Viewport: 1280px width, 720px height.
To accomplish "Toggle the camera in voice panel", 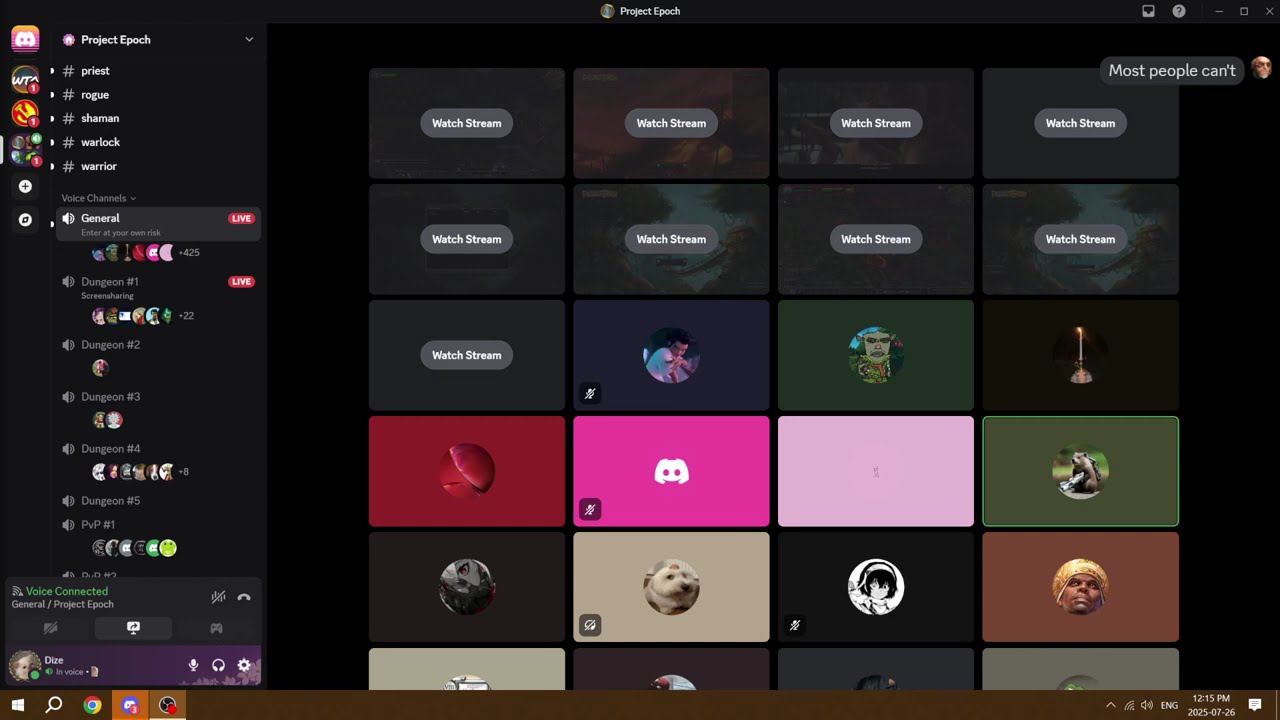I will coord(50,628).
